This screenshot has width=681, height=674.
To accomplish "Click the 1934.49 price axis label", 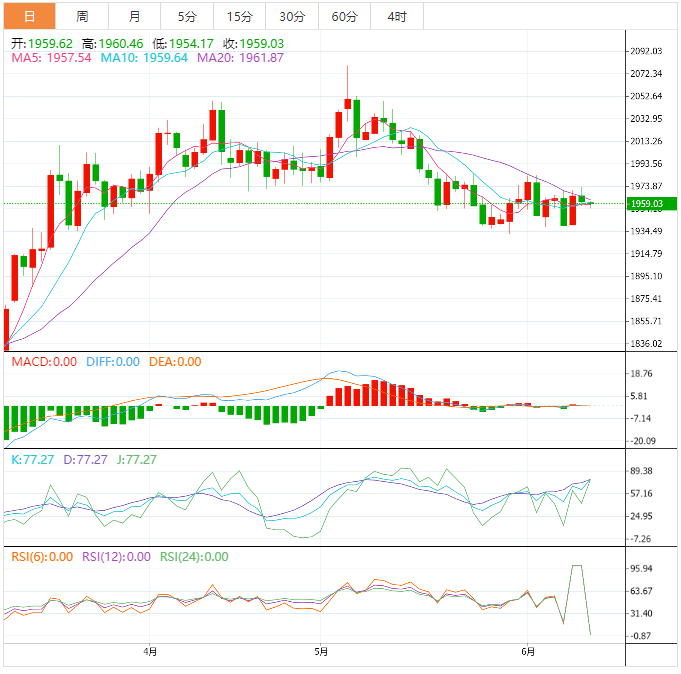I will (x=646, y=231).
